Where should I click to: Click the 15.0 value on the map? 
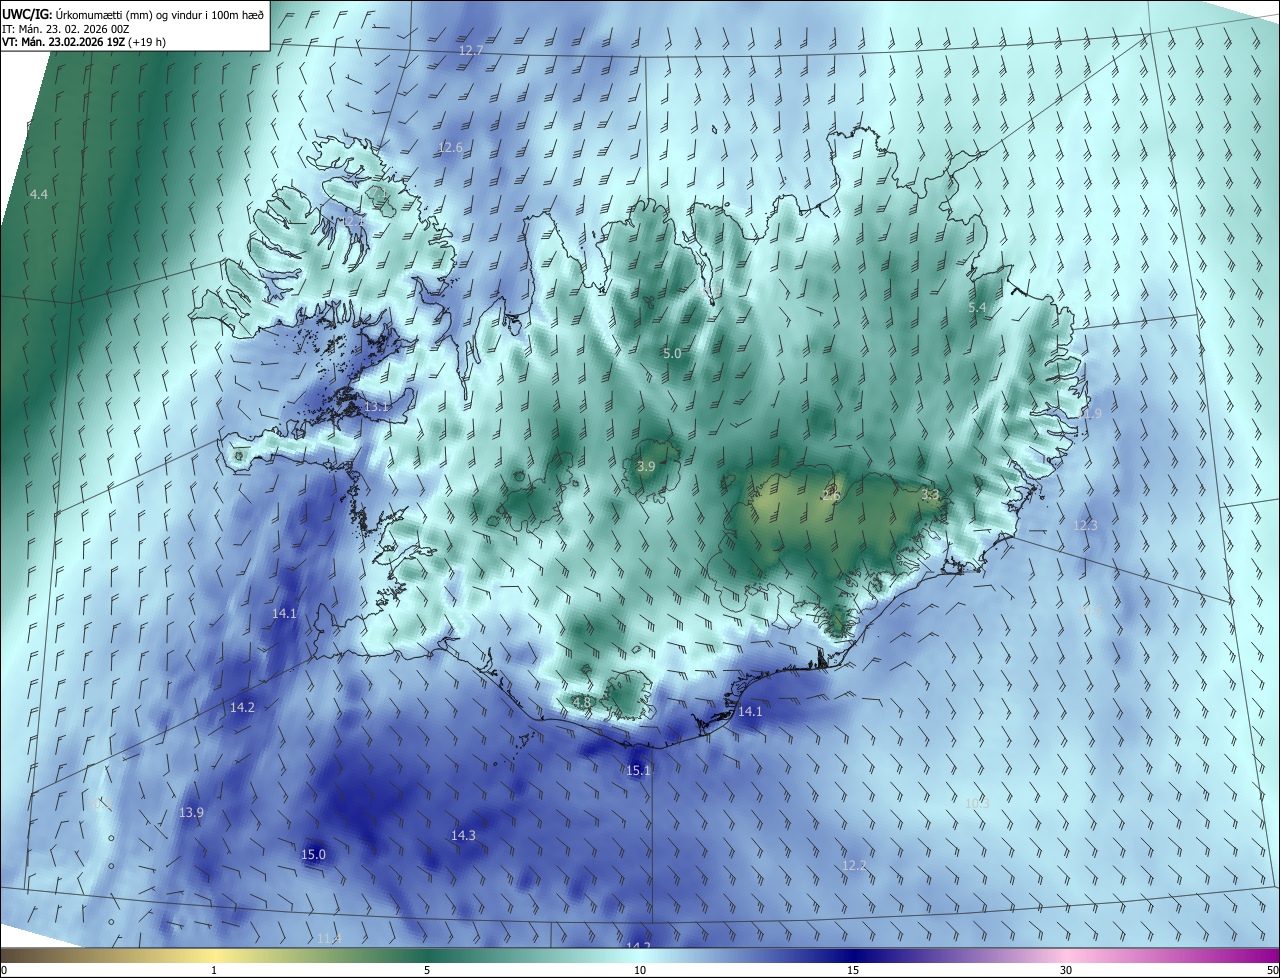313,855
